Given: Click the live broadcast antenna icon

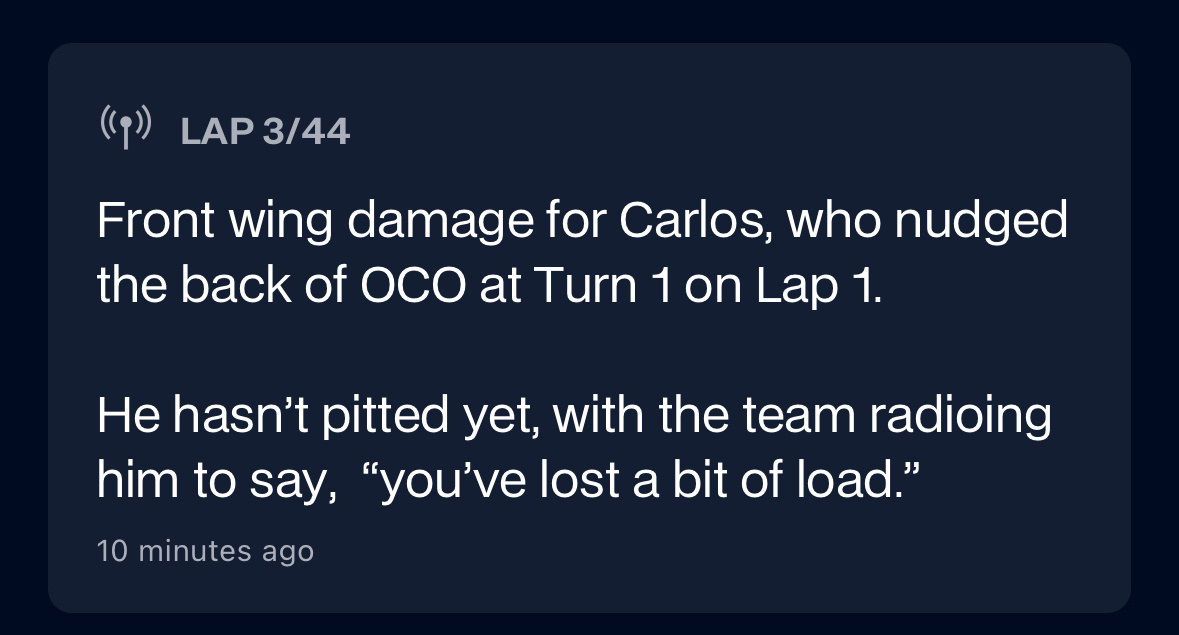Looking at the screenshot, I should (126, 127).
